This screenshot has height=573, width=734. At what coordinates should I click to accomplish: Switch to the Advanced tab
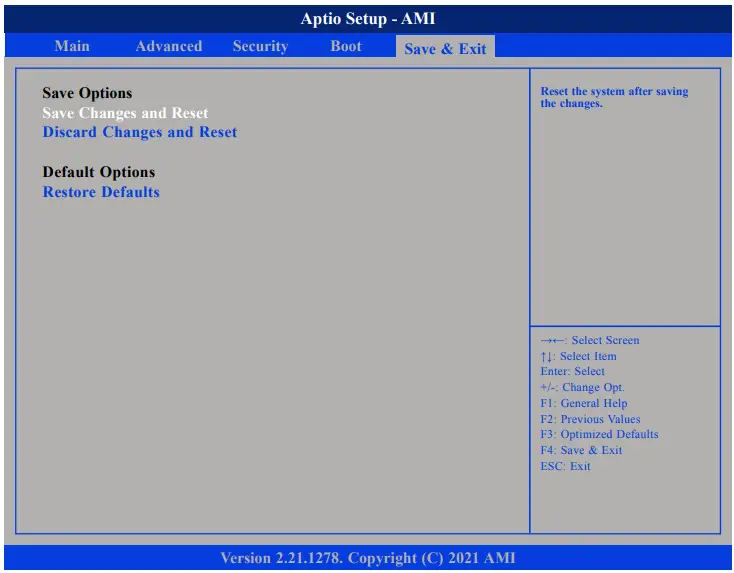(x=169, y=46)
